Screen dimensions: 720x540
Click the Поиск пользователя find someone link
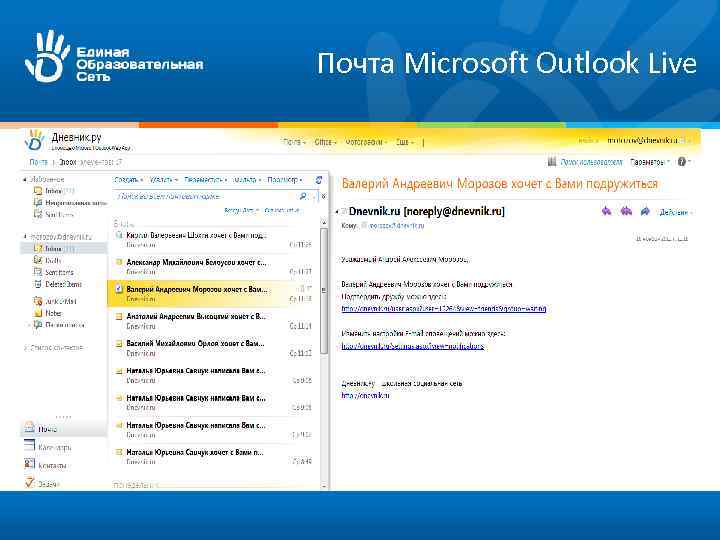click(591, 162)
